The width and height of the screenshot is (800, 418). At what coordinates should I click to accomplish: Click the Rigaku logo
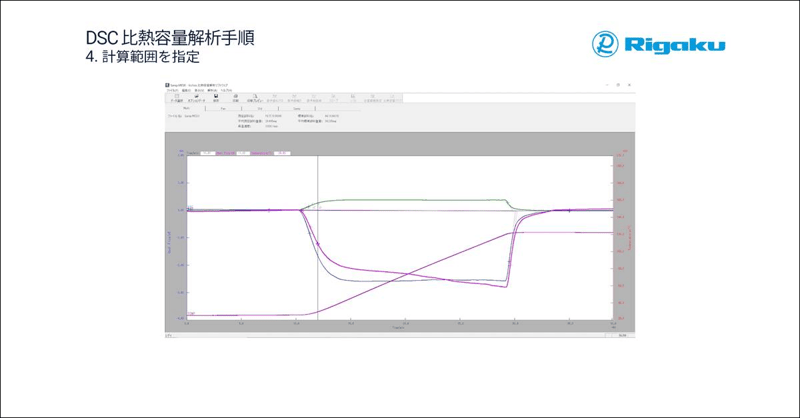click(658, 44)
